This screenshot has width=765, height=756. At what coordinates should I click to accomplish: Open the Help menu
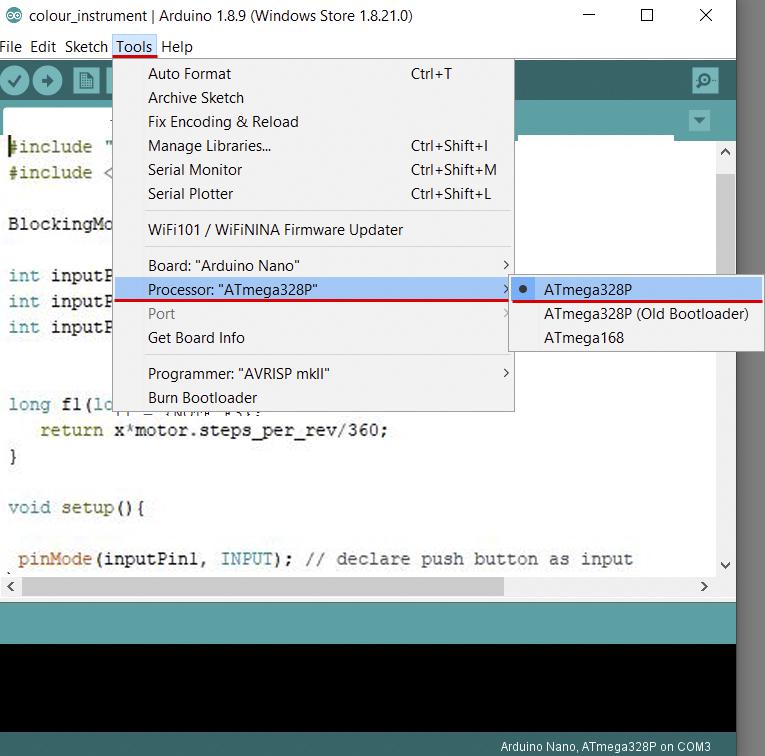tap(177, 47)
